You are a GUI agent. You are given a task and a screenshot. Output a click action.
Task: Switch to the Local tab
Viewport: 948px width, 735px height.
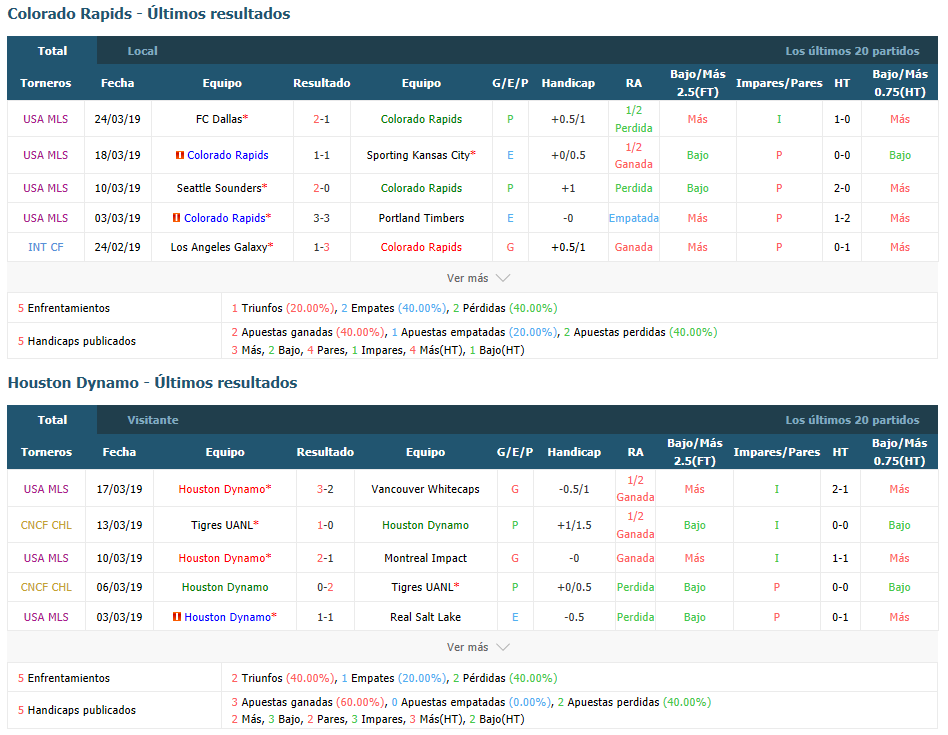[142, 51]
